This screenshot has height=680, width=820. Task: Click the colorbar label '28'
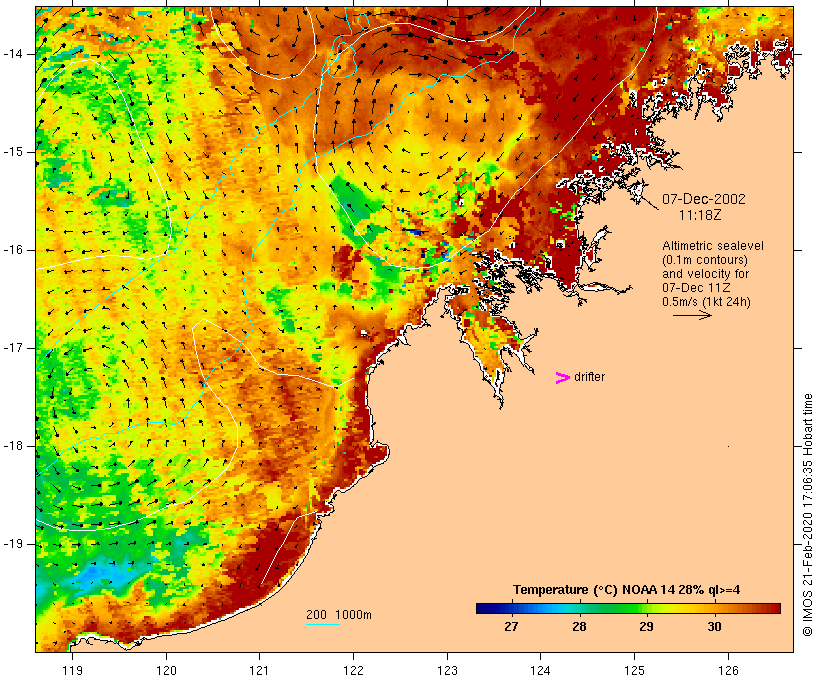(579, 627)
